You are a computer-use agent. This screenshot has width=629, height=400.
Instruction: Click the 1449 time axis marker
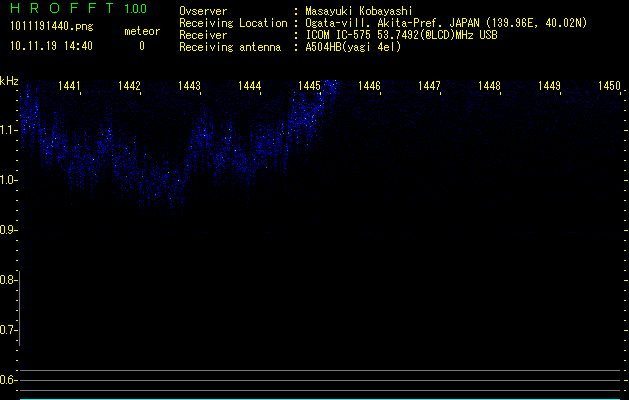point(550,86)
